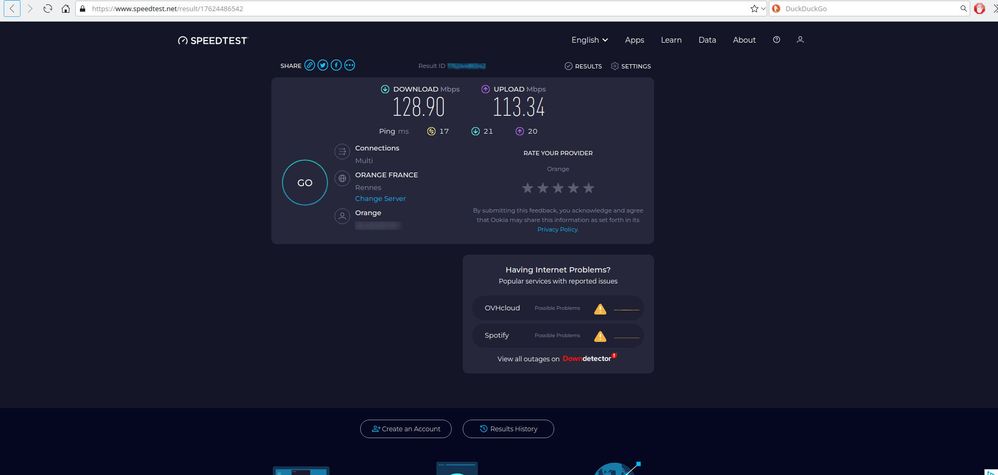Switch to the RESULTS tab
This screenshot has width=998, height=475.
click(x=583, y=66)
